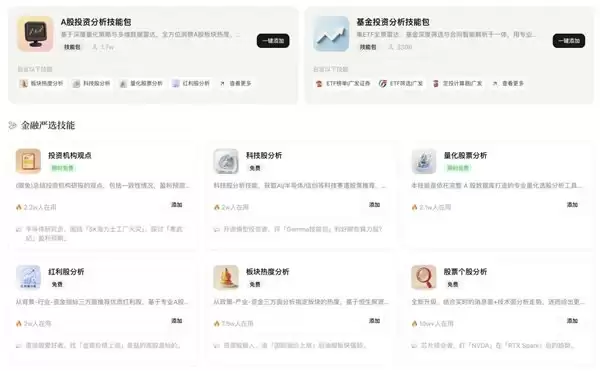The width and height of the screenshot is (600, 371).
Task: Open the 量化股票分析 chip in A股 pack
Action: tap(141, 83)
